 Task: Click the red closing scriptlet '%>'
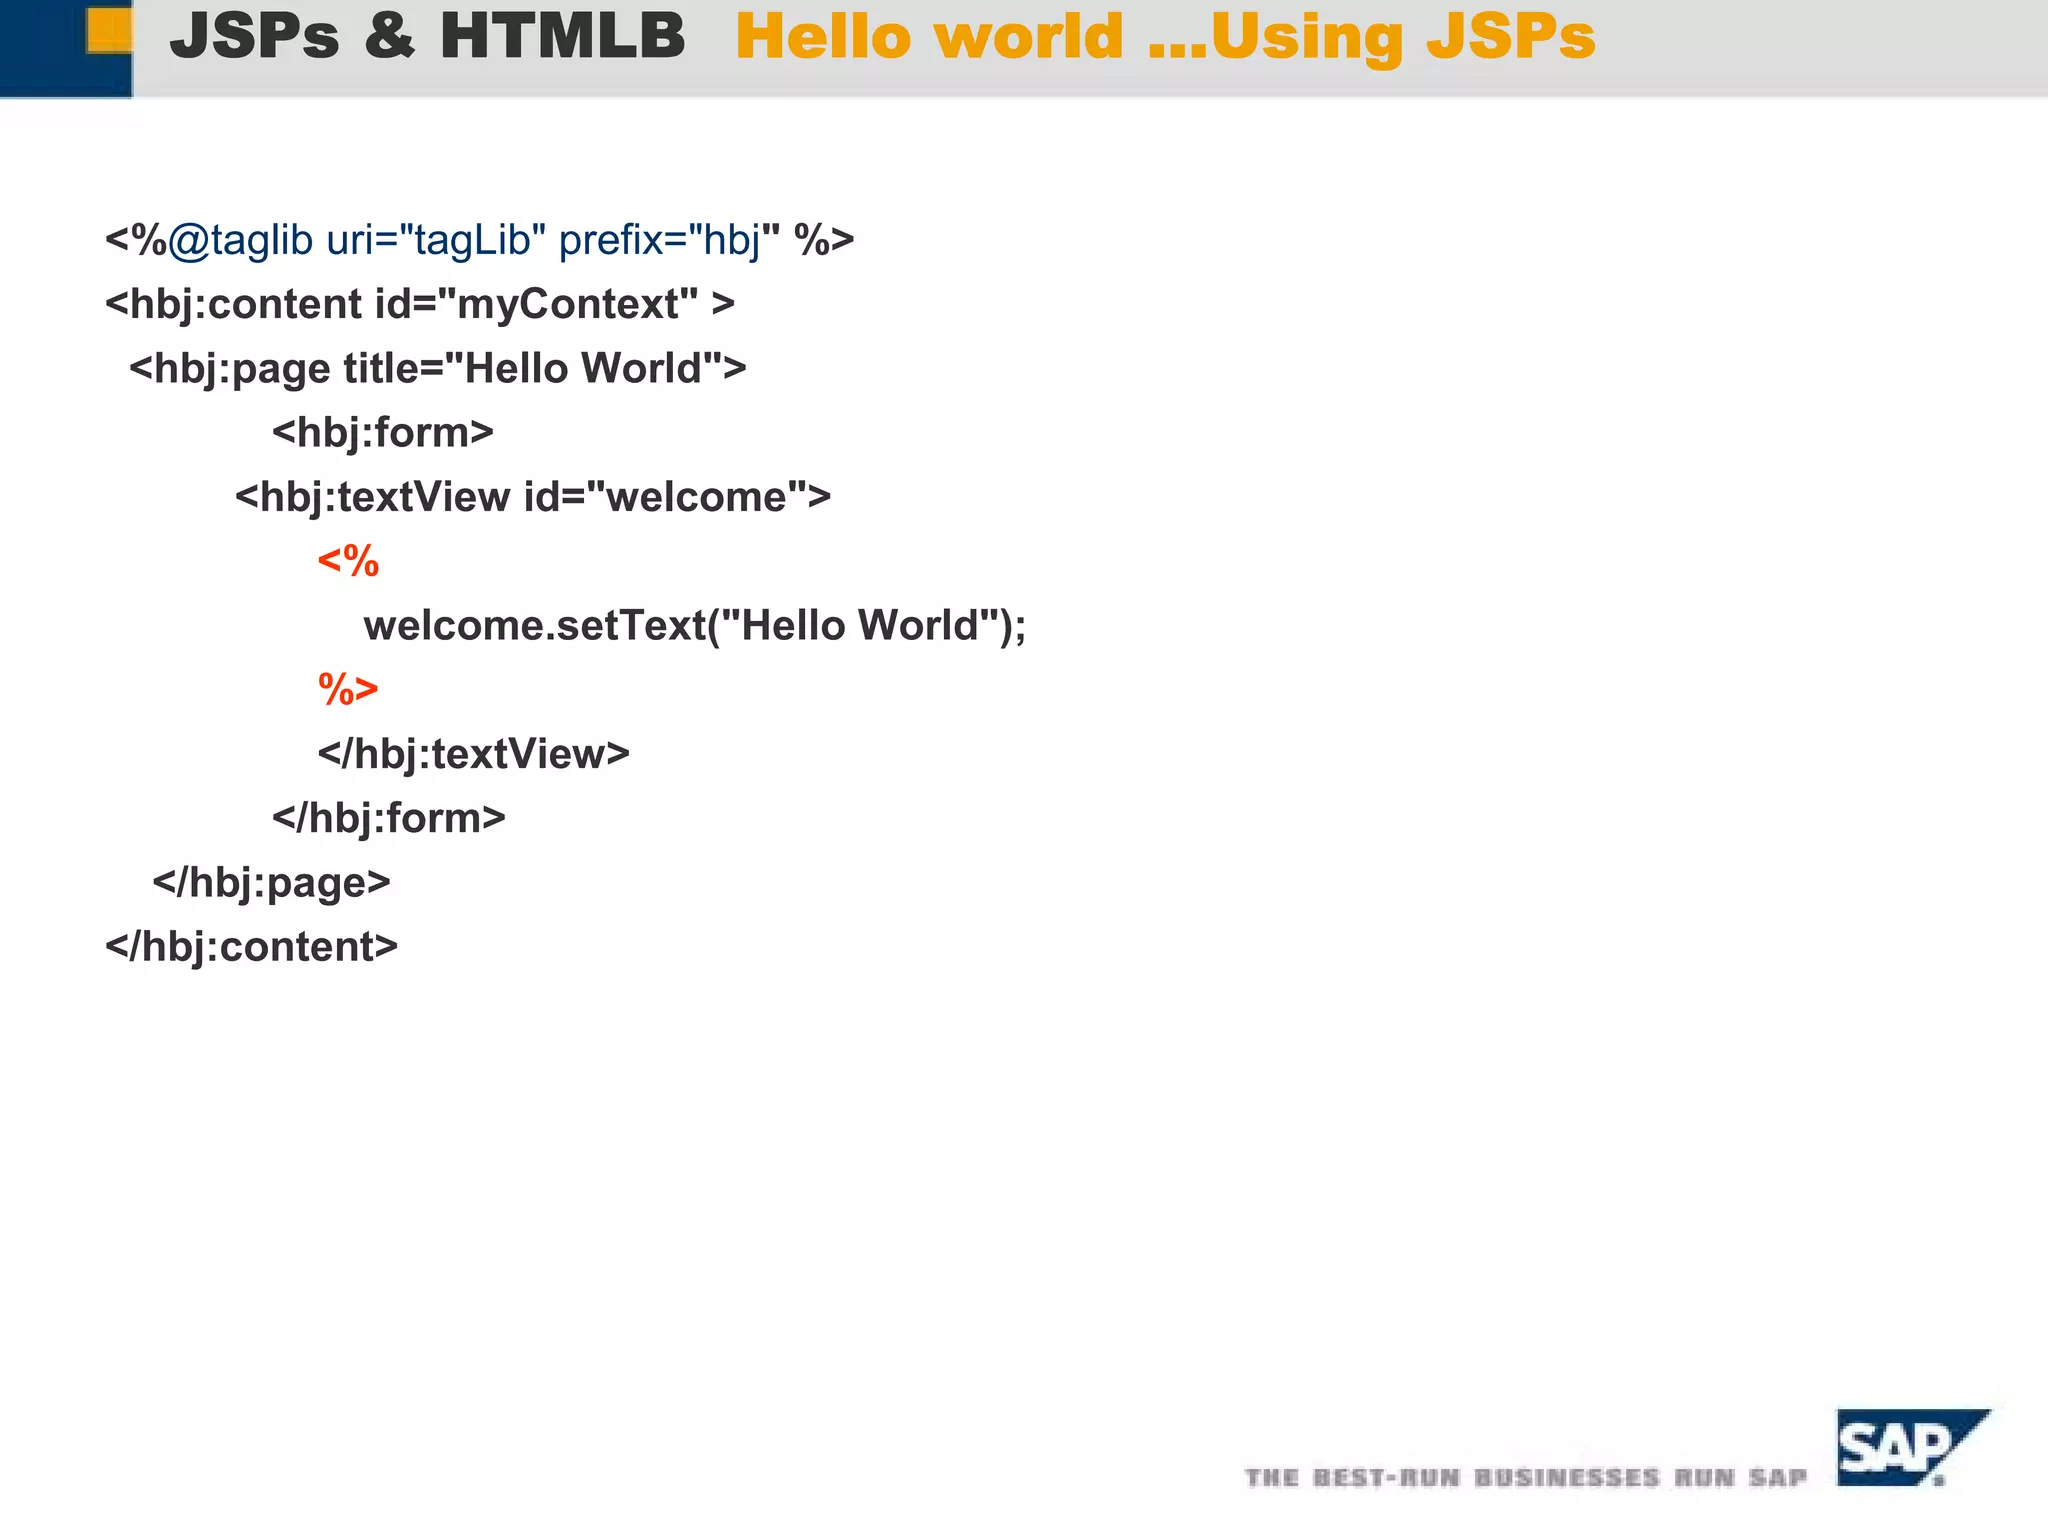pos(348,689)
